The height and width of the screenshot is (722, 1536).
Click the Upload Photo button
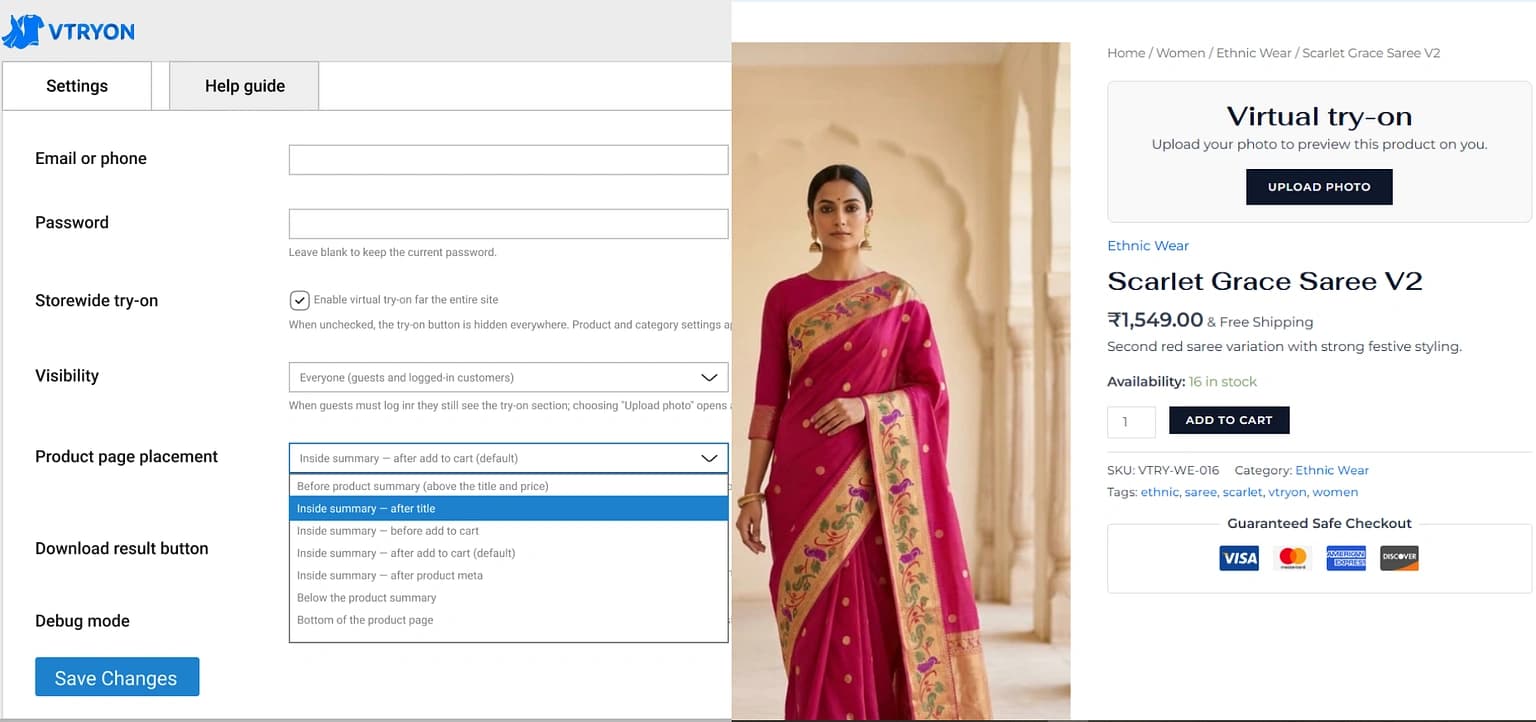[x=1318, y=187]
